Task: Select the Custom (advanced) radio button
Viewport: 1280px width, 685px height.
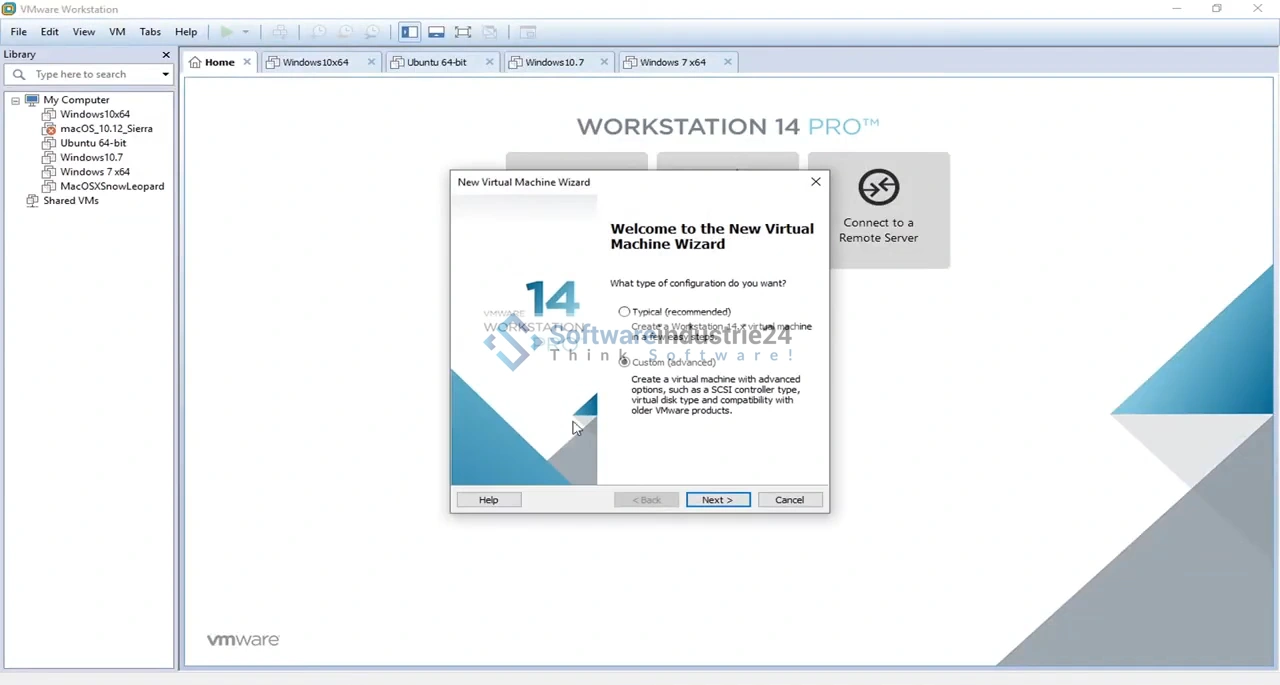Action: [x=625, y=362]
